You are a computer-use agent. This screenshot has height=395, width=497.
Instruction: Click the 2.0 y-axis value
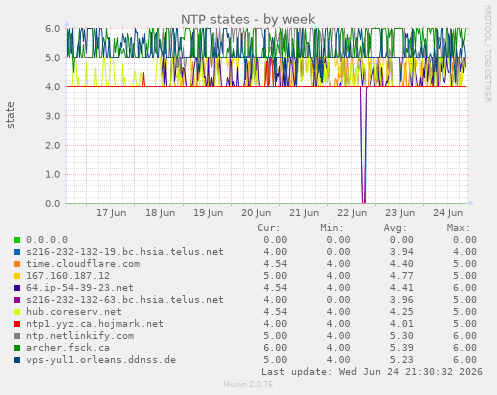pyautogui.click(x=53, y=145)
